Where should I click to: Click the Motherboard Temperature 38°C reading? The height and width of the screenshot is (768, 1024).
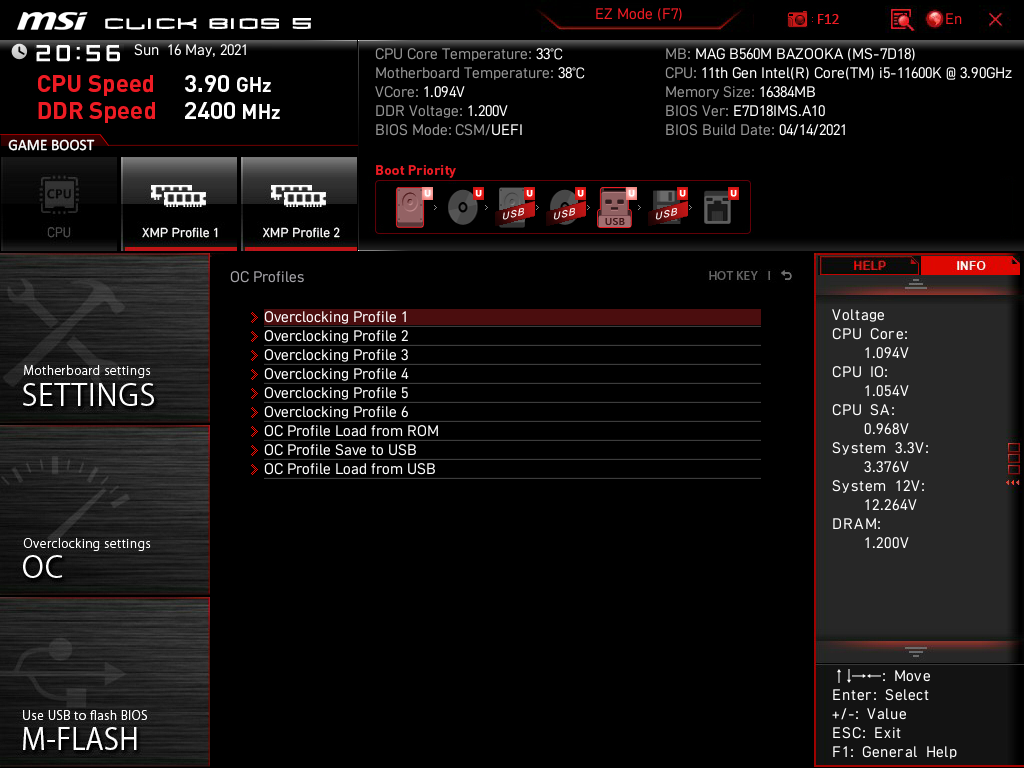tap(480, 73)
